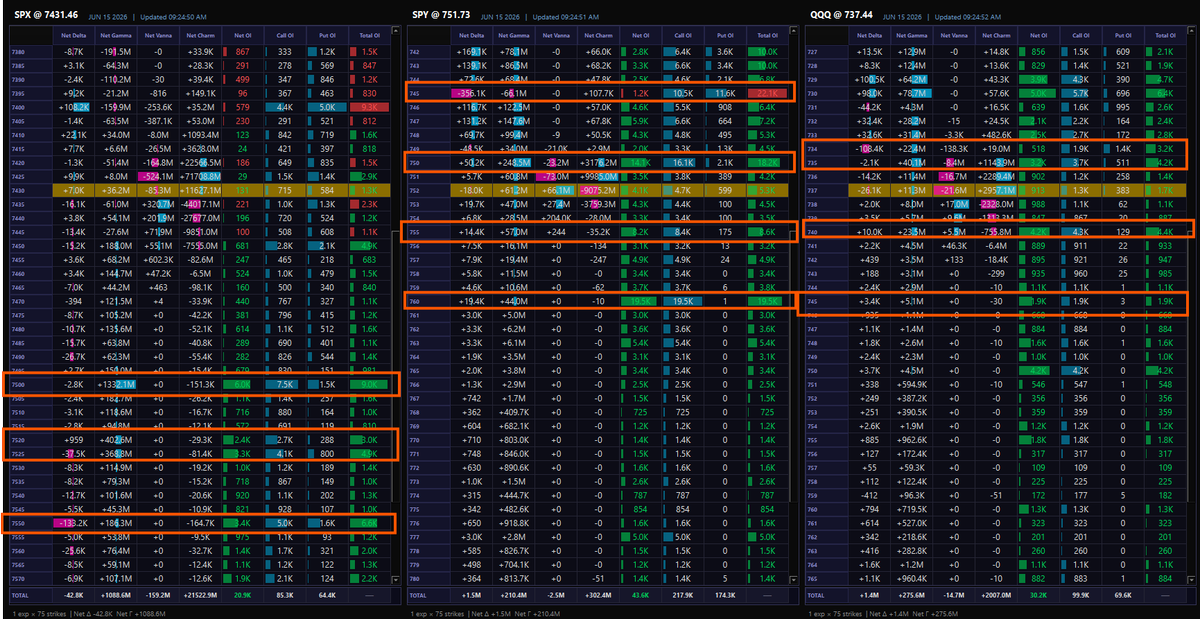1200x619 pixels.
Task: Select highlighted strike 7430 label in SPX panel
Action: pos(18,189)
